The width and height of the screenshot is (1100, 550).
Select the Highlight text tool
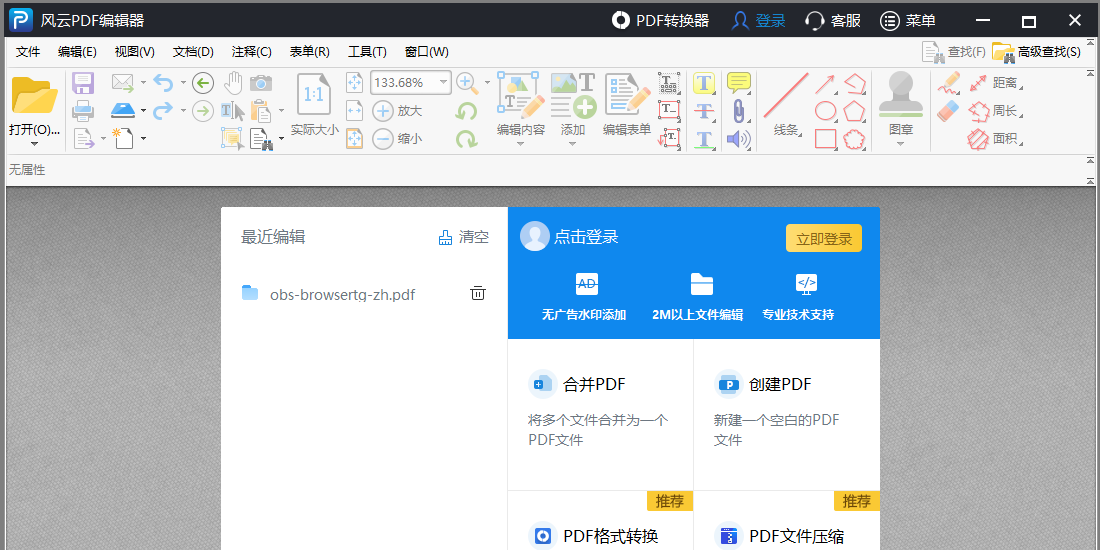click(x=704, y=83)
